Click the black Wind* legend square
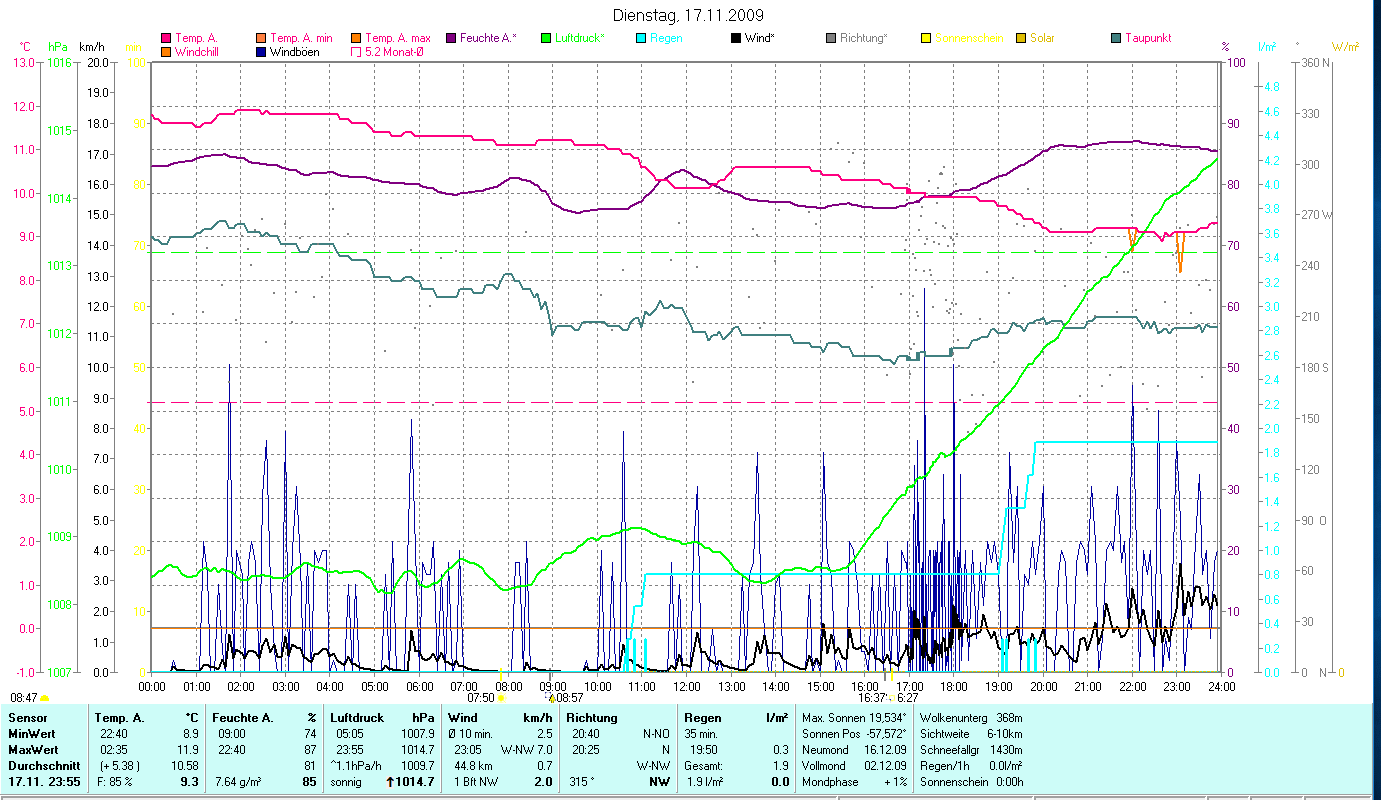 (x=736, y=38)
